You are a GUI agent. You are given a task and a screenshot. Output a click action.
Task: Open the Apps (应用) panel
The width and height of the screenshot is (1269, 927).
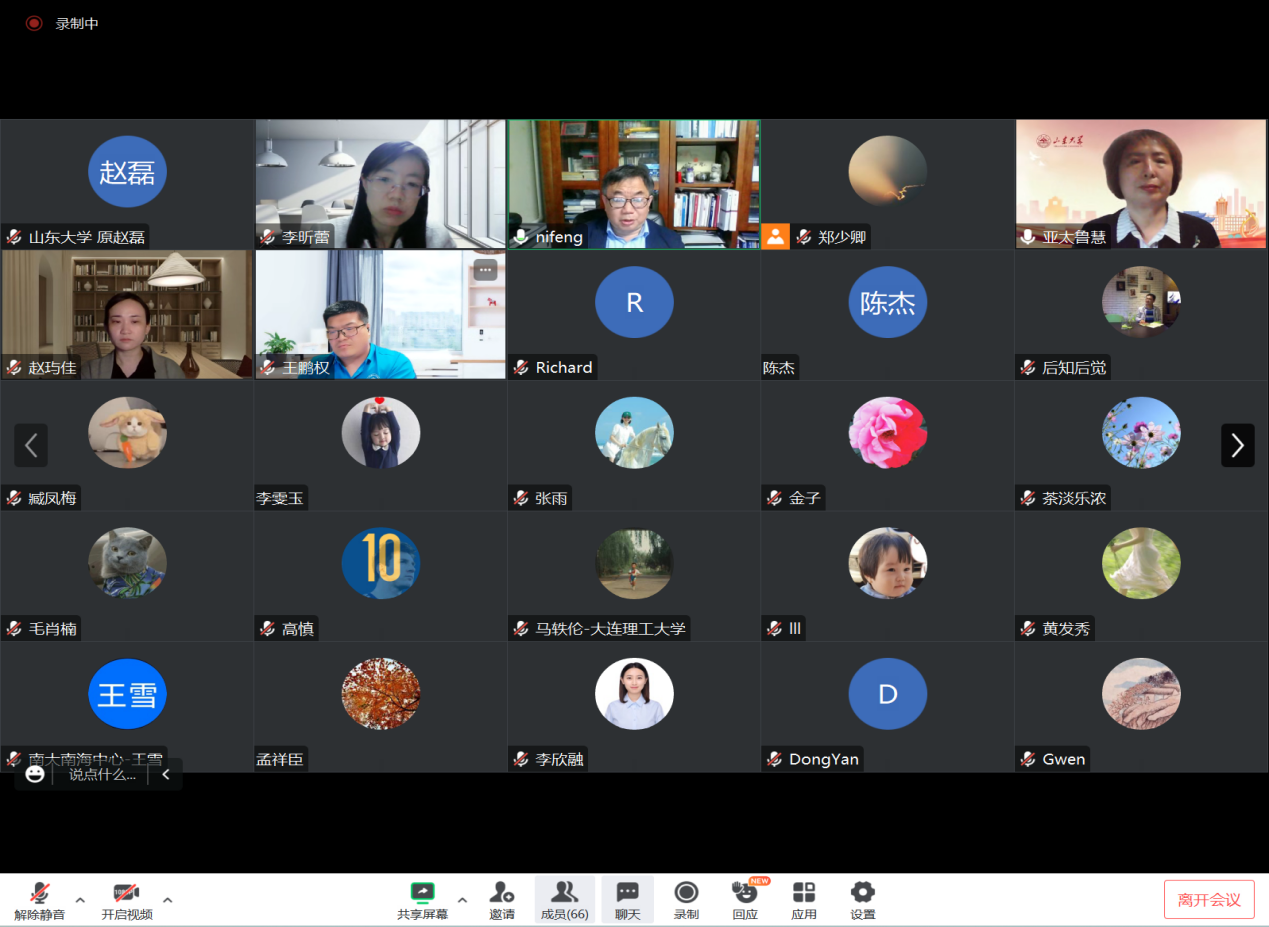(804, 892)
